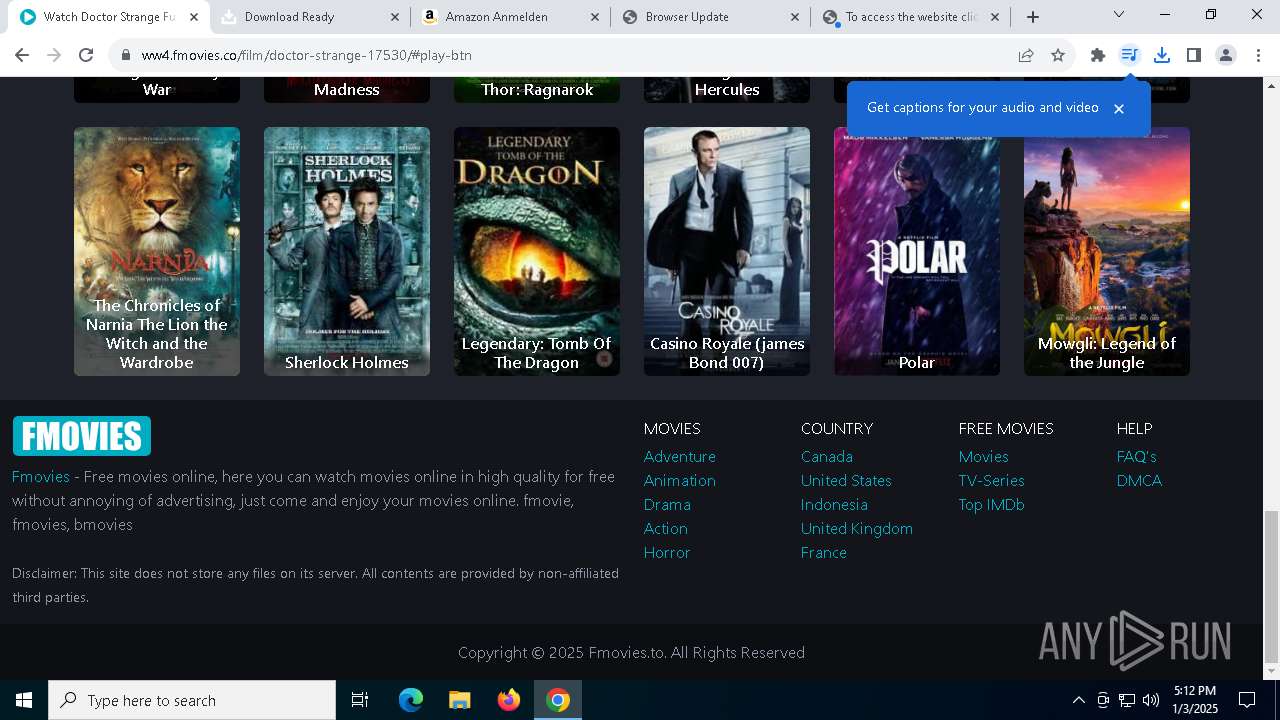The image size is (1280, 720).
Task: Close the Browser Update tab
Action: [795, 17]
